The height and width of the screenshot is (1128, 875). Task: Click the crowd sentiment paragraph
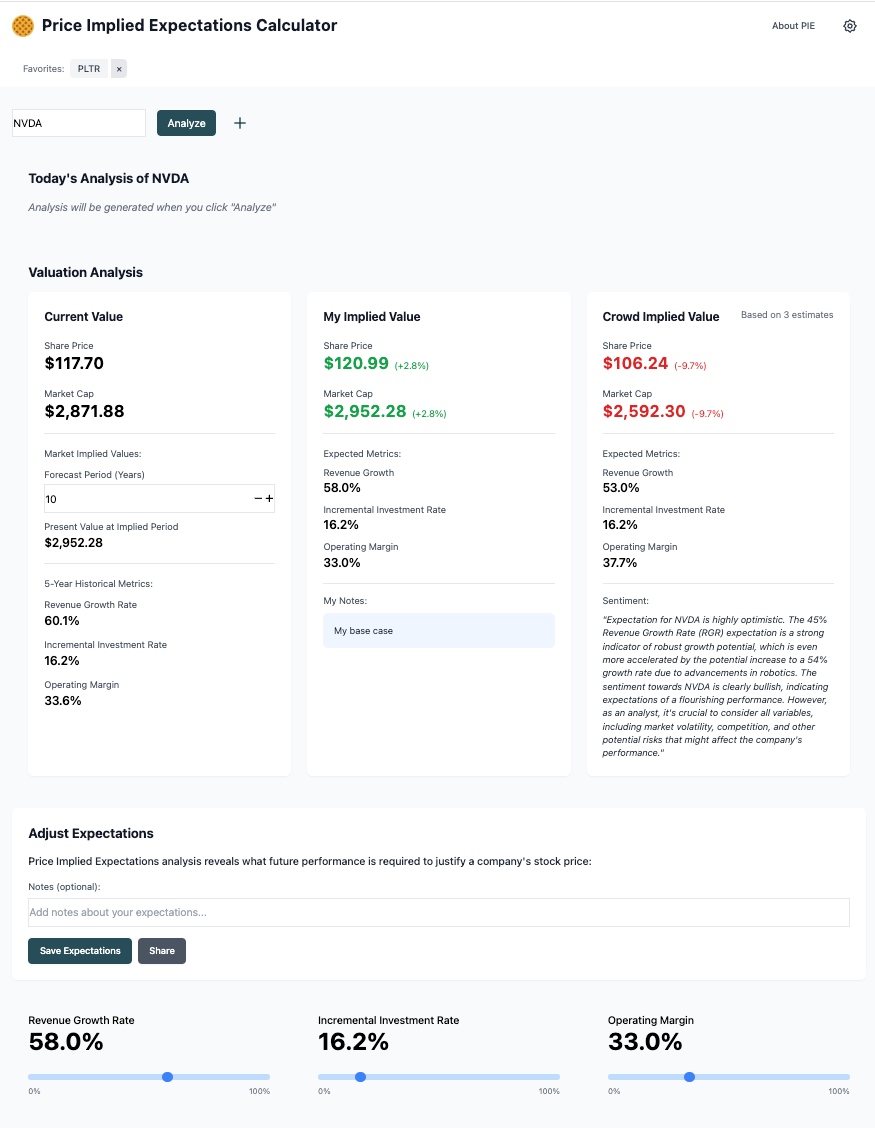(716, 686)
